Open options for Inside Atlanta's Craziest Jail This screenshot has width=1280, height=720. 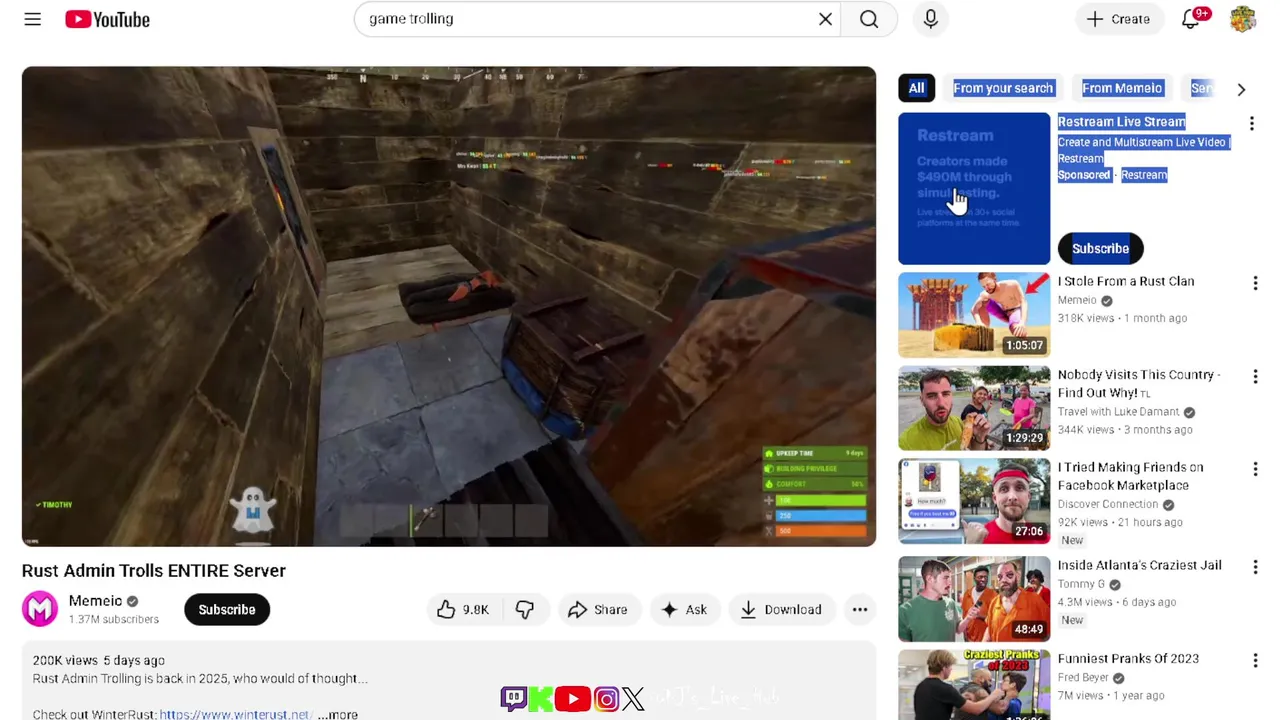pyautogui.click(x=1255, y=567)
